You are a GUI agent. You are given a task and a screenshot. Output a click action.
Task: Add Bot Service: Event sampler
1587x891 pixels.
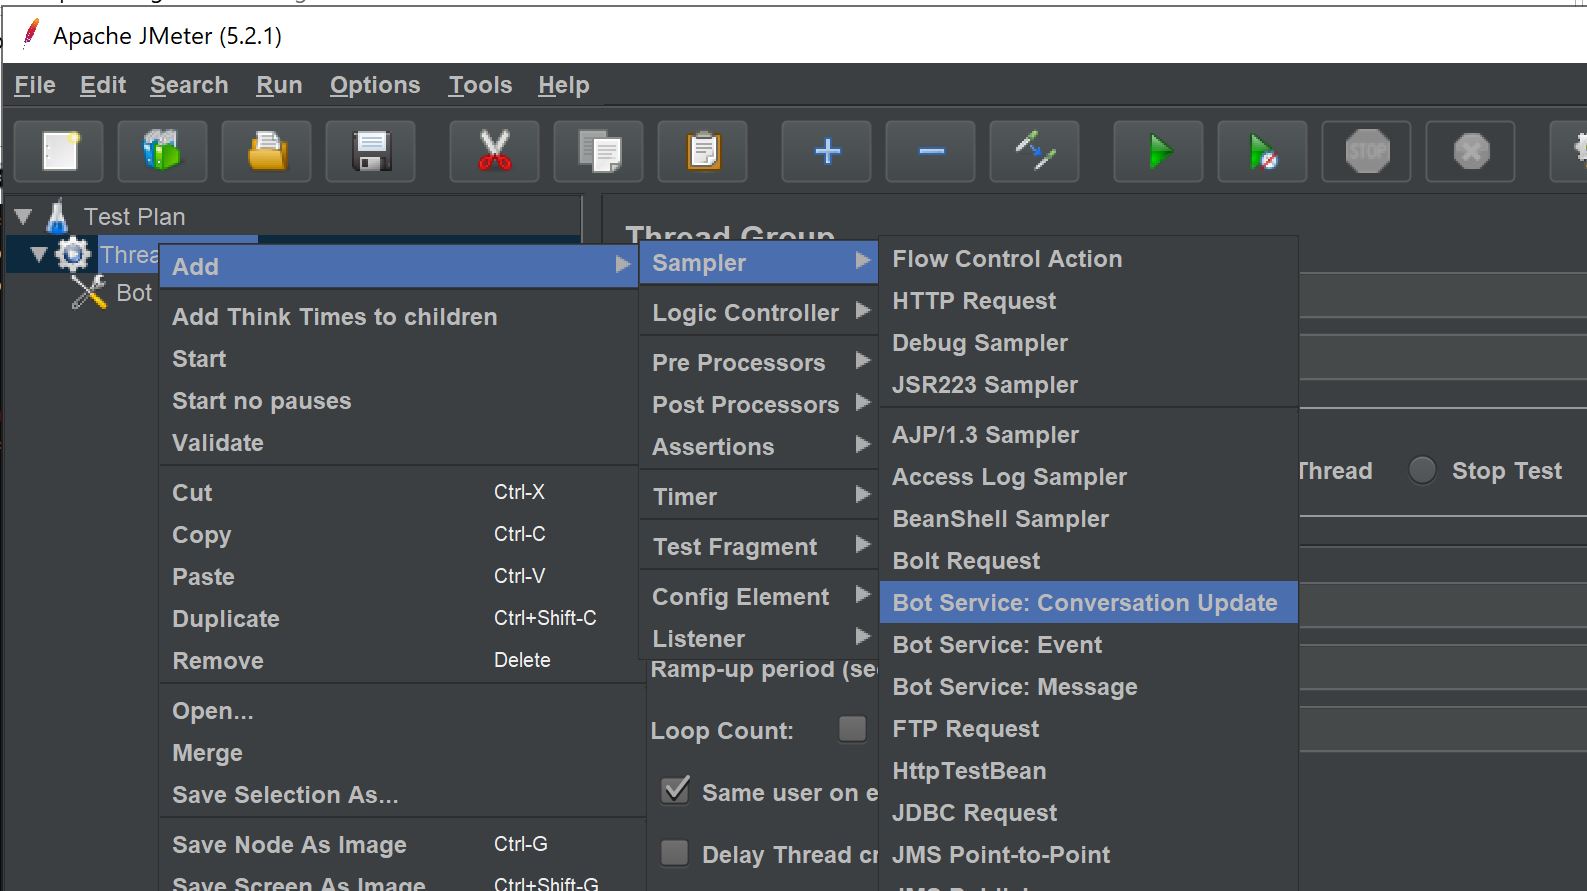click(x=1089, y=645)
